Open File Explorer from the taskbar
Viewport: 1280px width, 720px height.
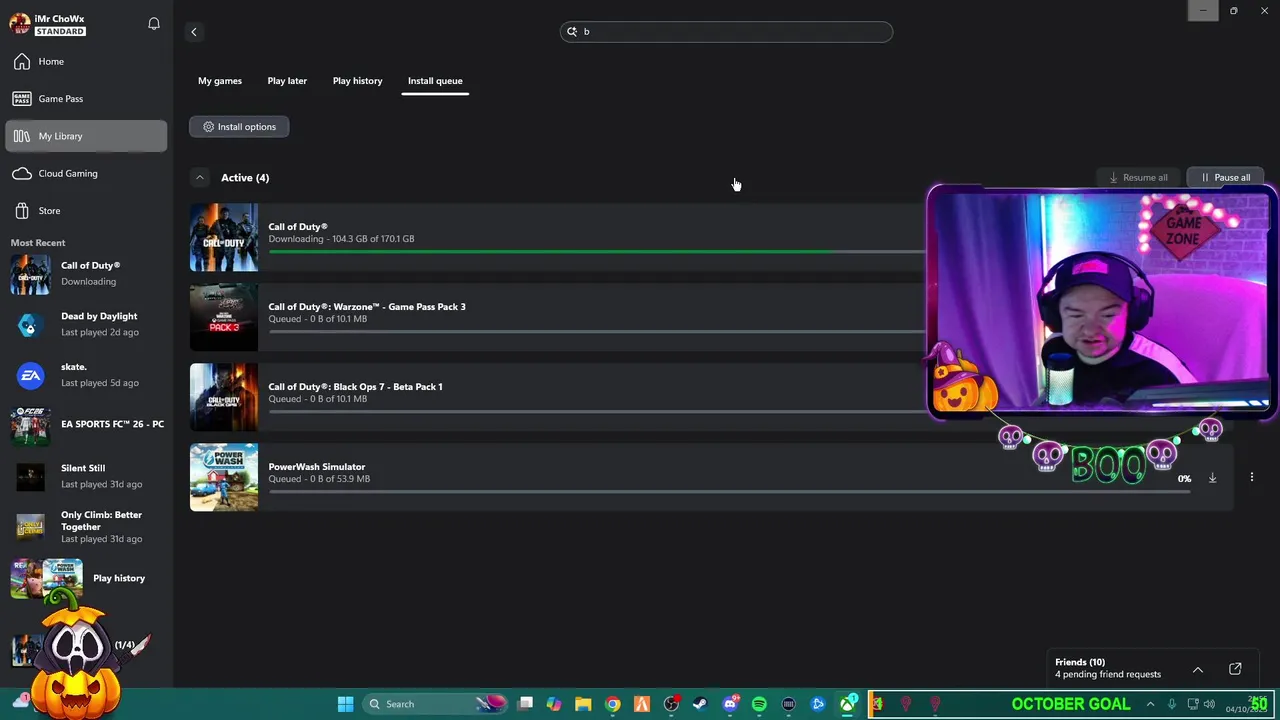[x=583, y=704]
